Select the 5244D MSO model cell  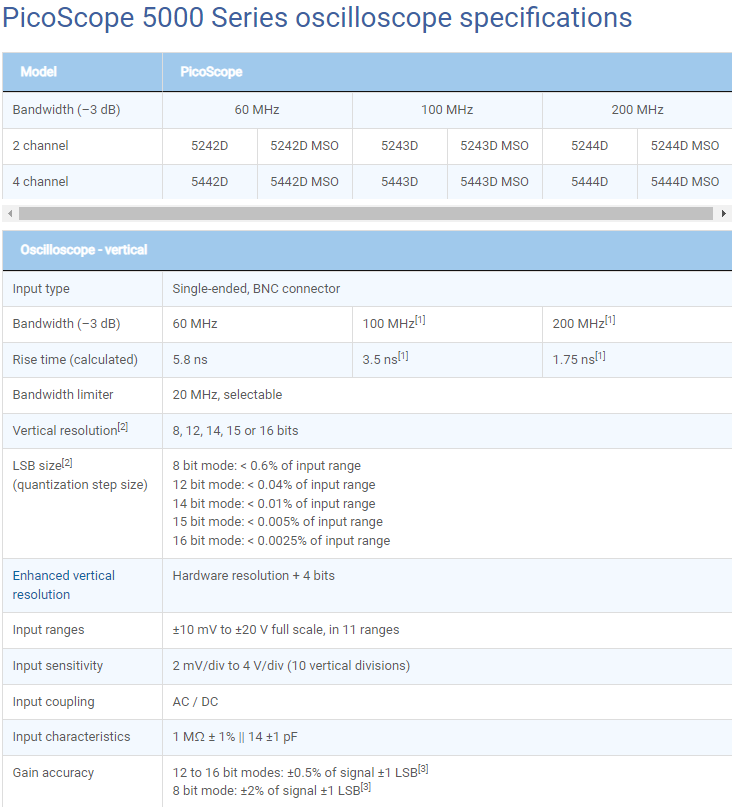pyautogui.click(x=685, y=146)
